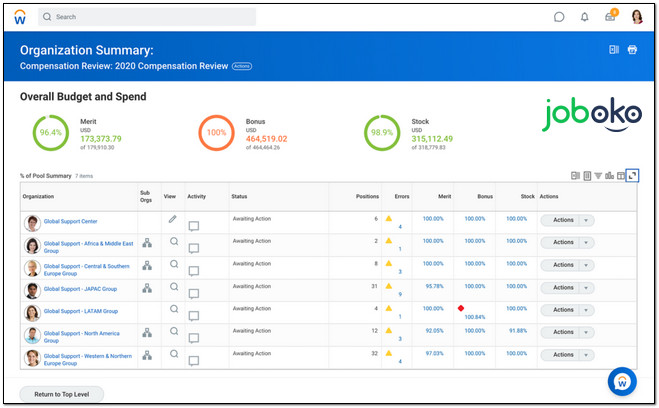Open the notifications bell

coord(585,17)
